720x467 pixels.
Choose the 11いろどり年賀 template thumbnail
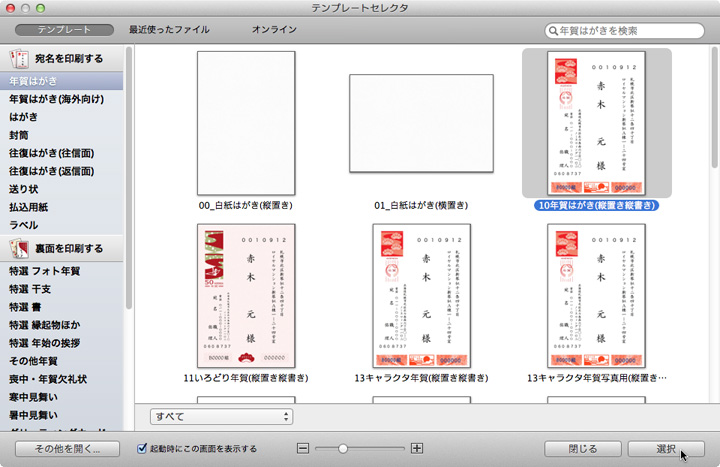(247, 296)
